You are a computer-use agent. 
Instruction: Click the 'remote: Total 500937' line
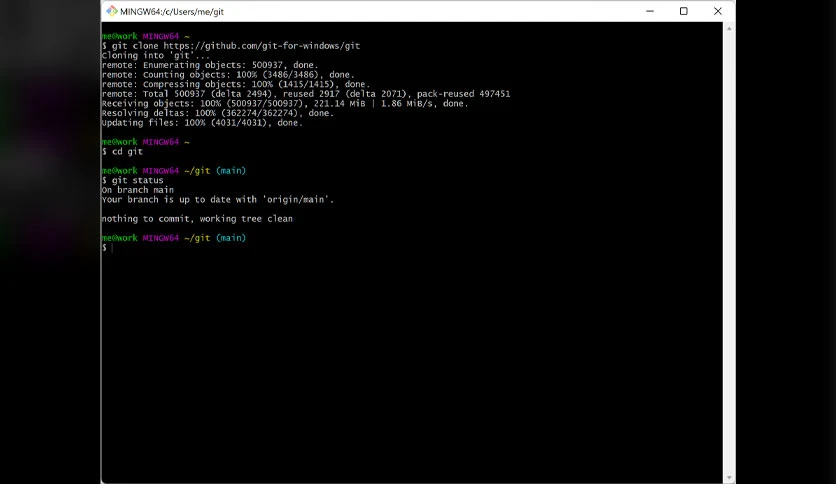(x=306, y=94)
